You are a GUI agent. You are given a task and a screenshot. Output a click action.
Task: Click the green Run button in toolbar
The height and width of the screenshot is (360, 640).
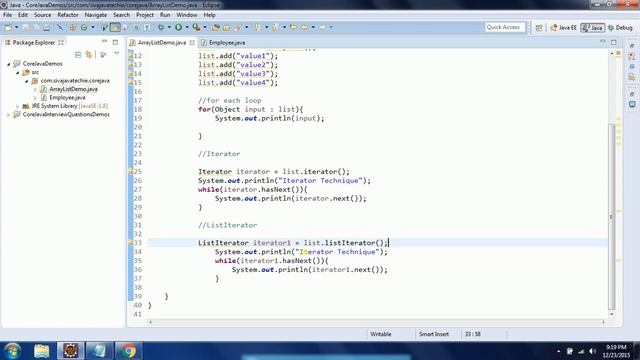pyautogui.click(x=178, y=27)
